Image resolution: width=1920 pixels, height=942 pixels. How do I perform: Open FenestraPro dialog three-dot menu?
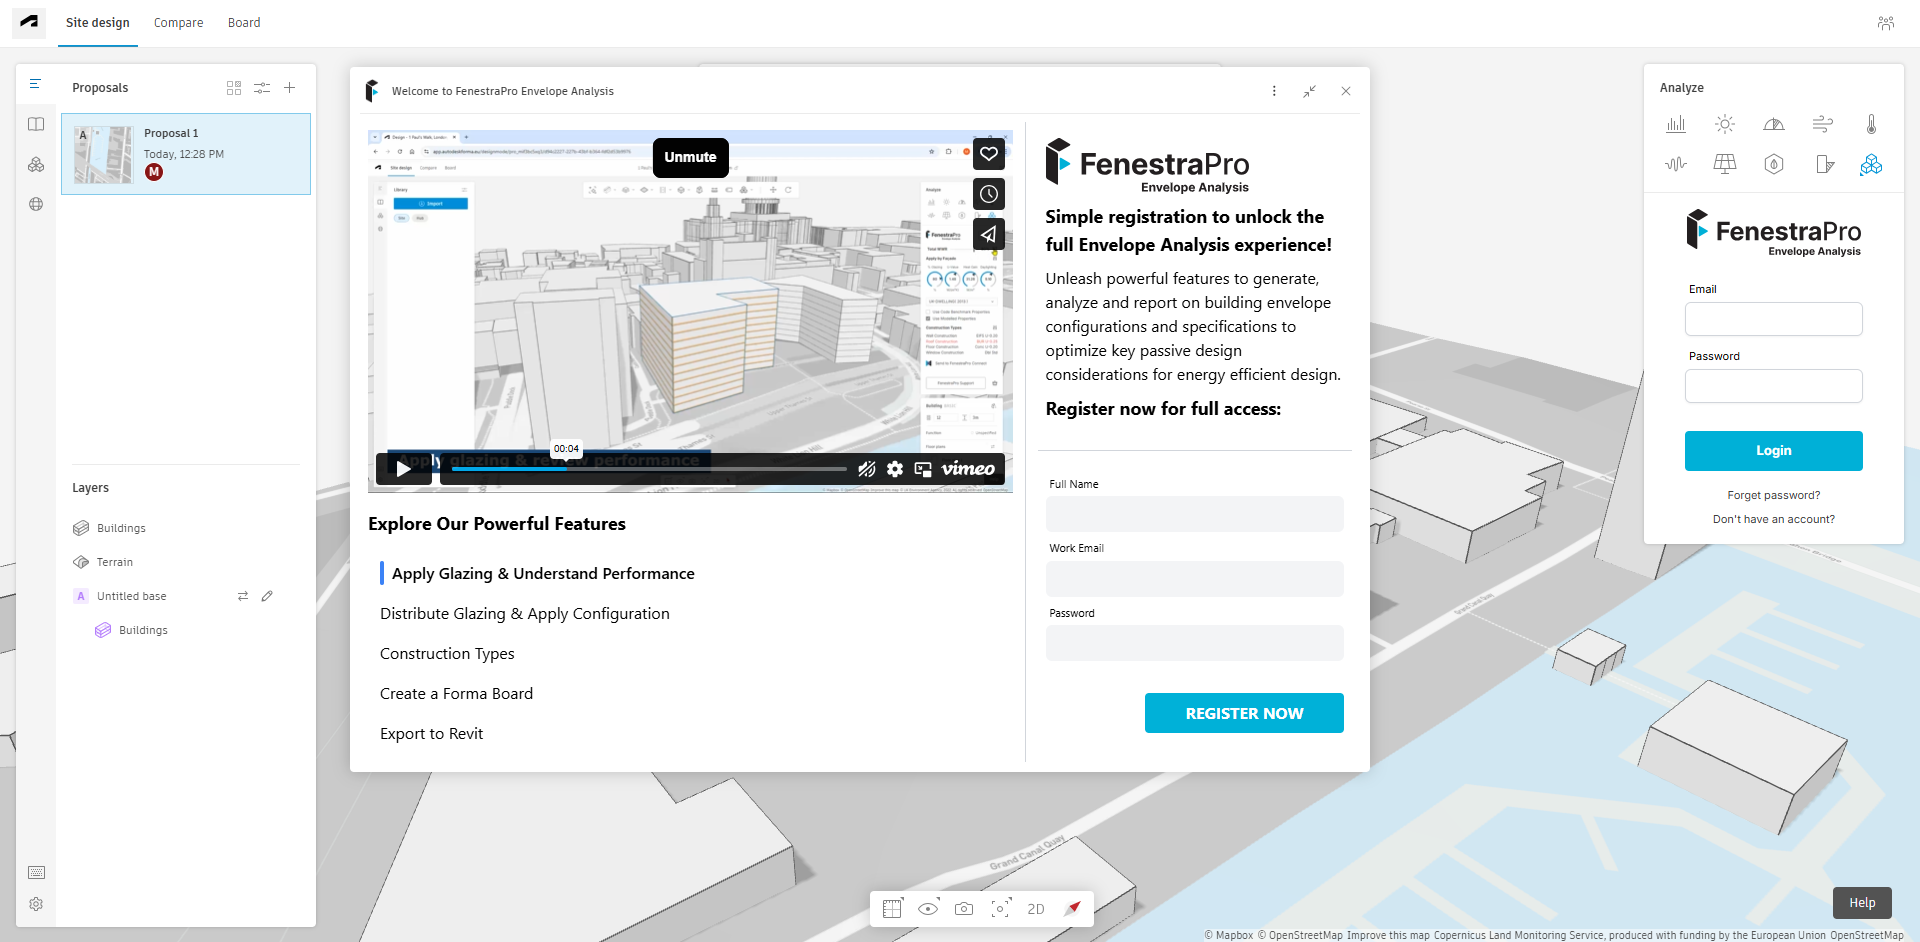pyautogui.click(x=1274, y=91)
